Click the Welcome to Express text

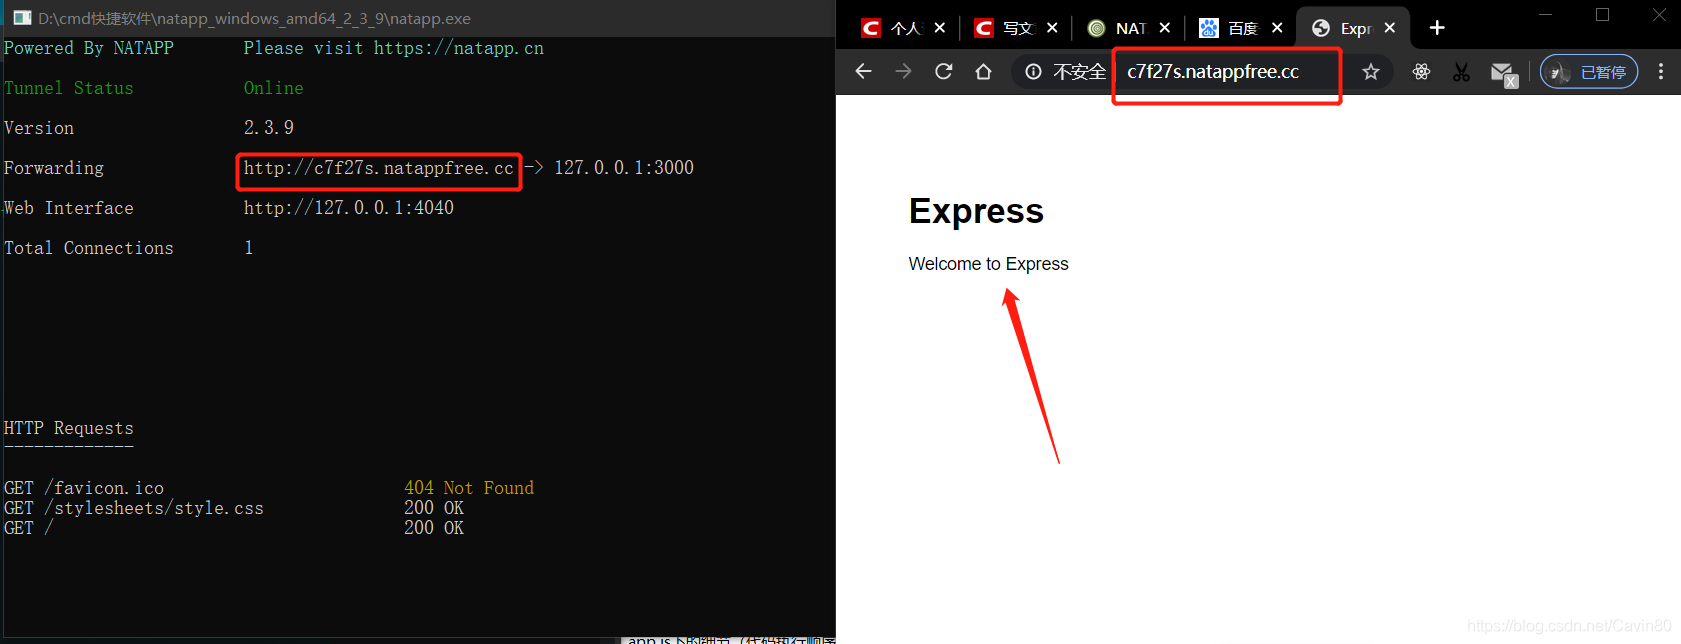point(988,264)
